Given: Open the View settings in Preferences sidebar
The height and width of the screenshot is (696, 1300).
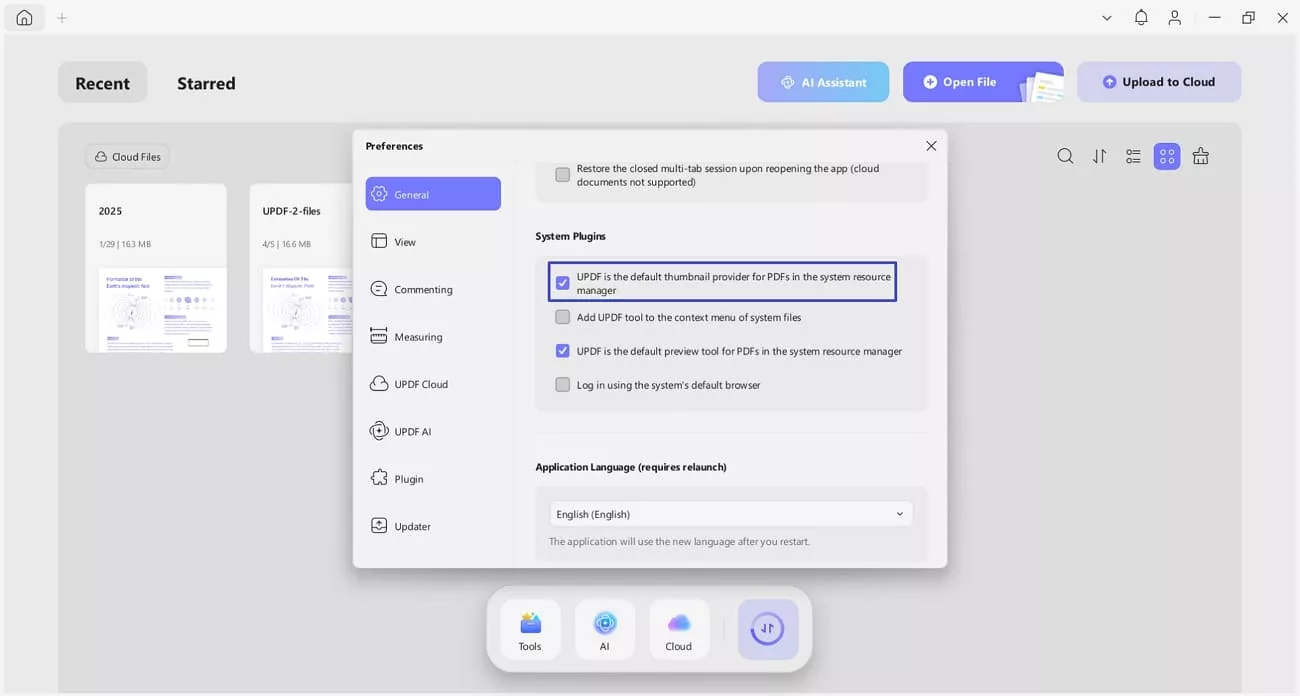Looking at the screenshot, I should [x=405, y=241].
